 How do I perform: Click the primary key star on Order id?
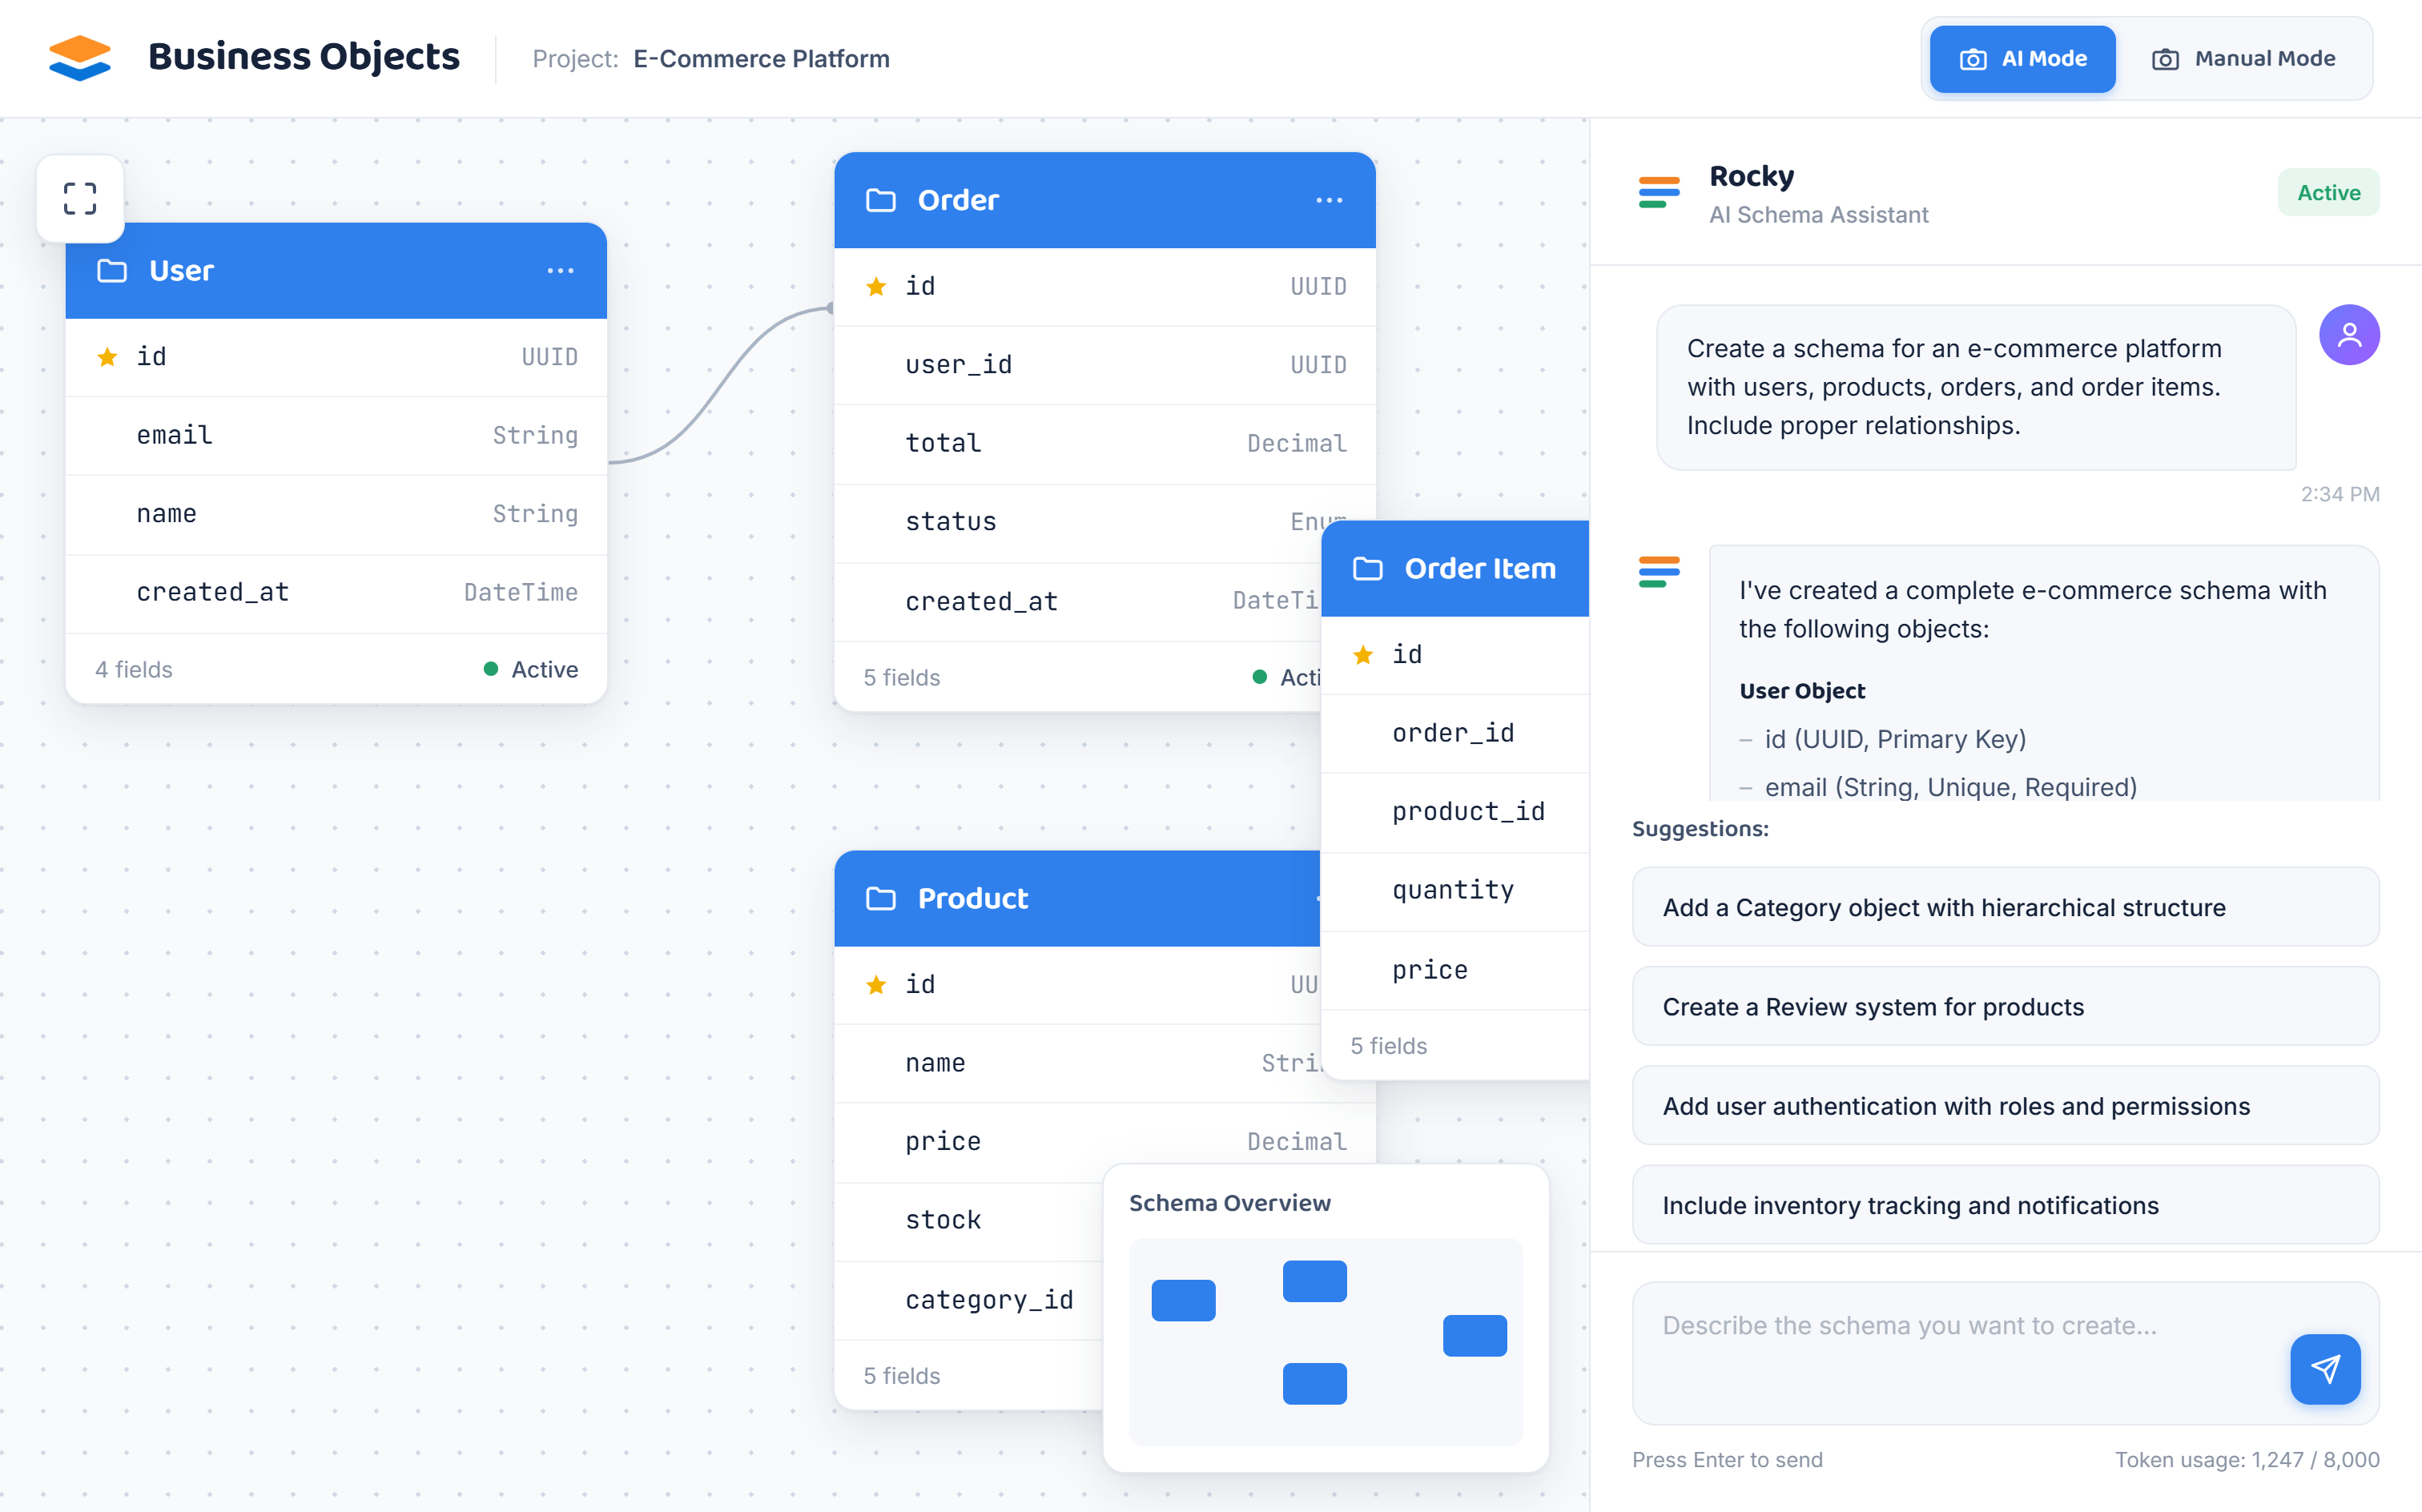(x=876, y=286)
